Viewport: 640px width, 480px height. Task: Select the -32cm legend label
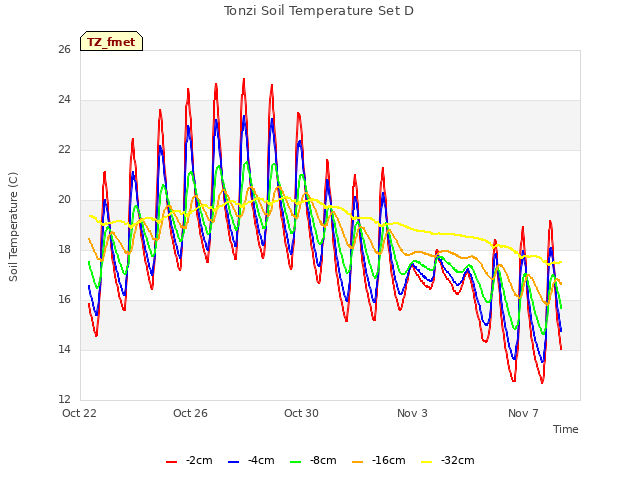pyautogui.click(x=457, y=460)
